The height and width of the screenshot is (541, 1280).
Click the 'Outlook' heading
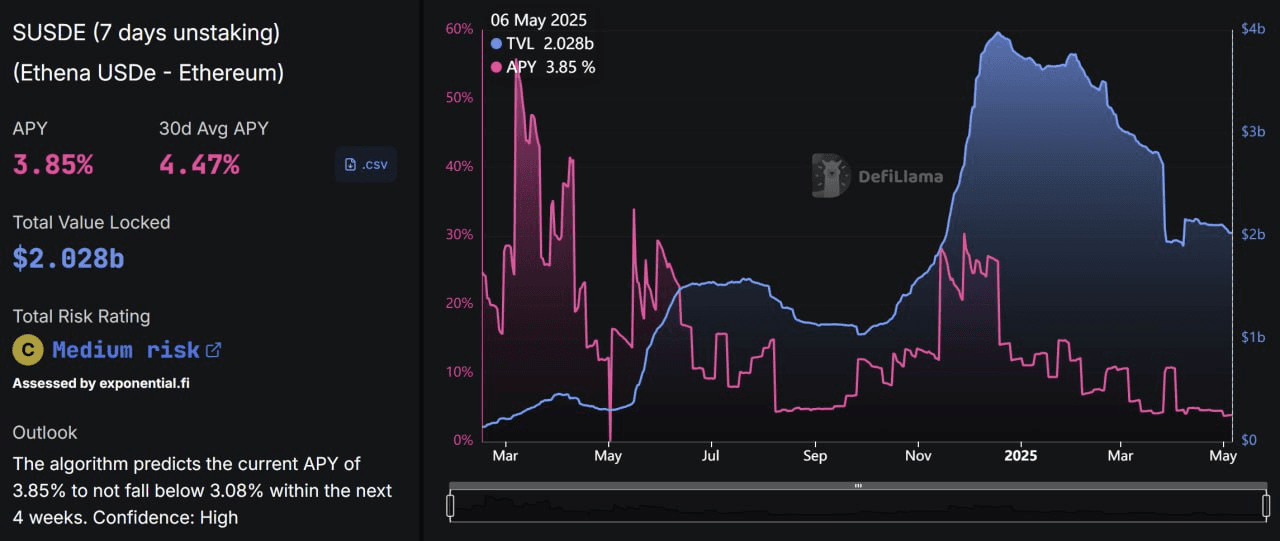(x=45, y=433)
